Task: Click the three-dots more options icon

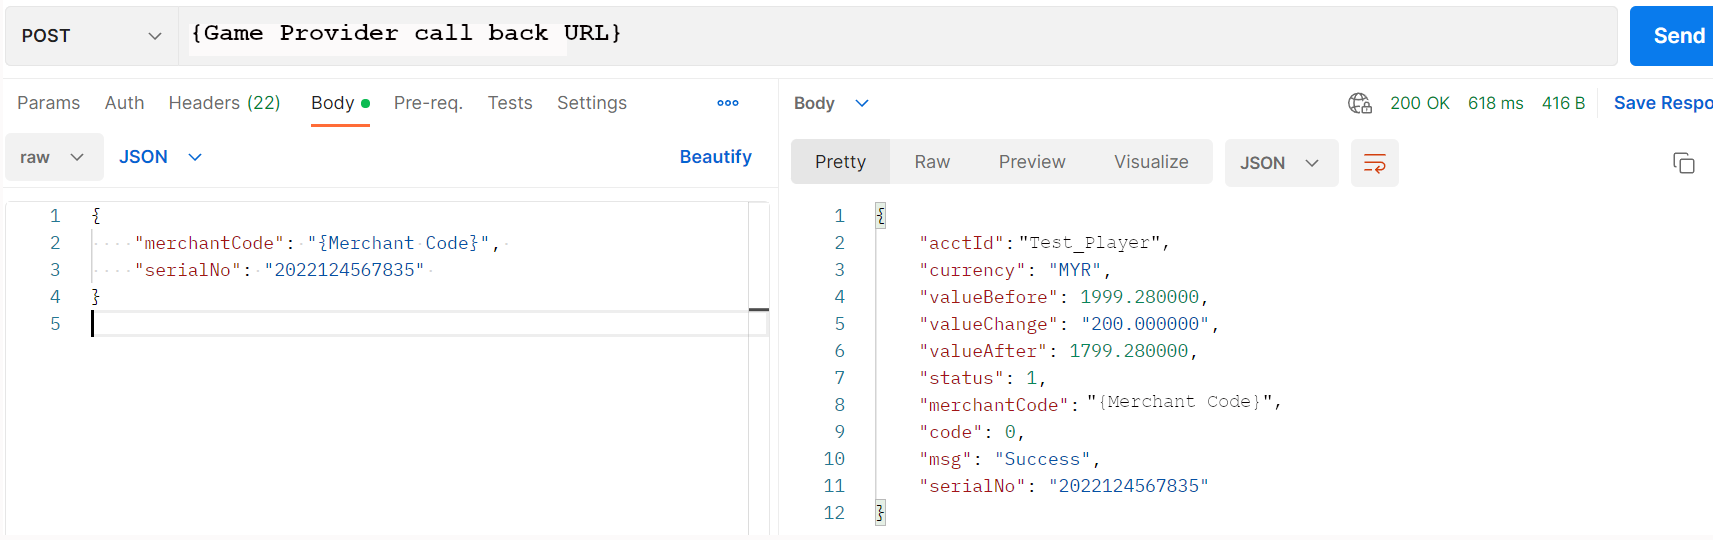Action: (x=728, y=103)
